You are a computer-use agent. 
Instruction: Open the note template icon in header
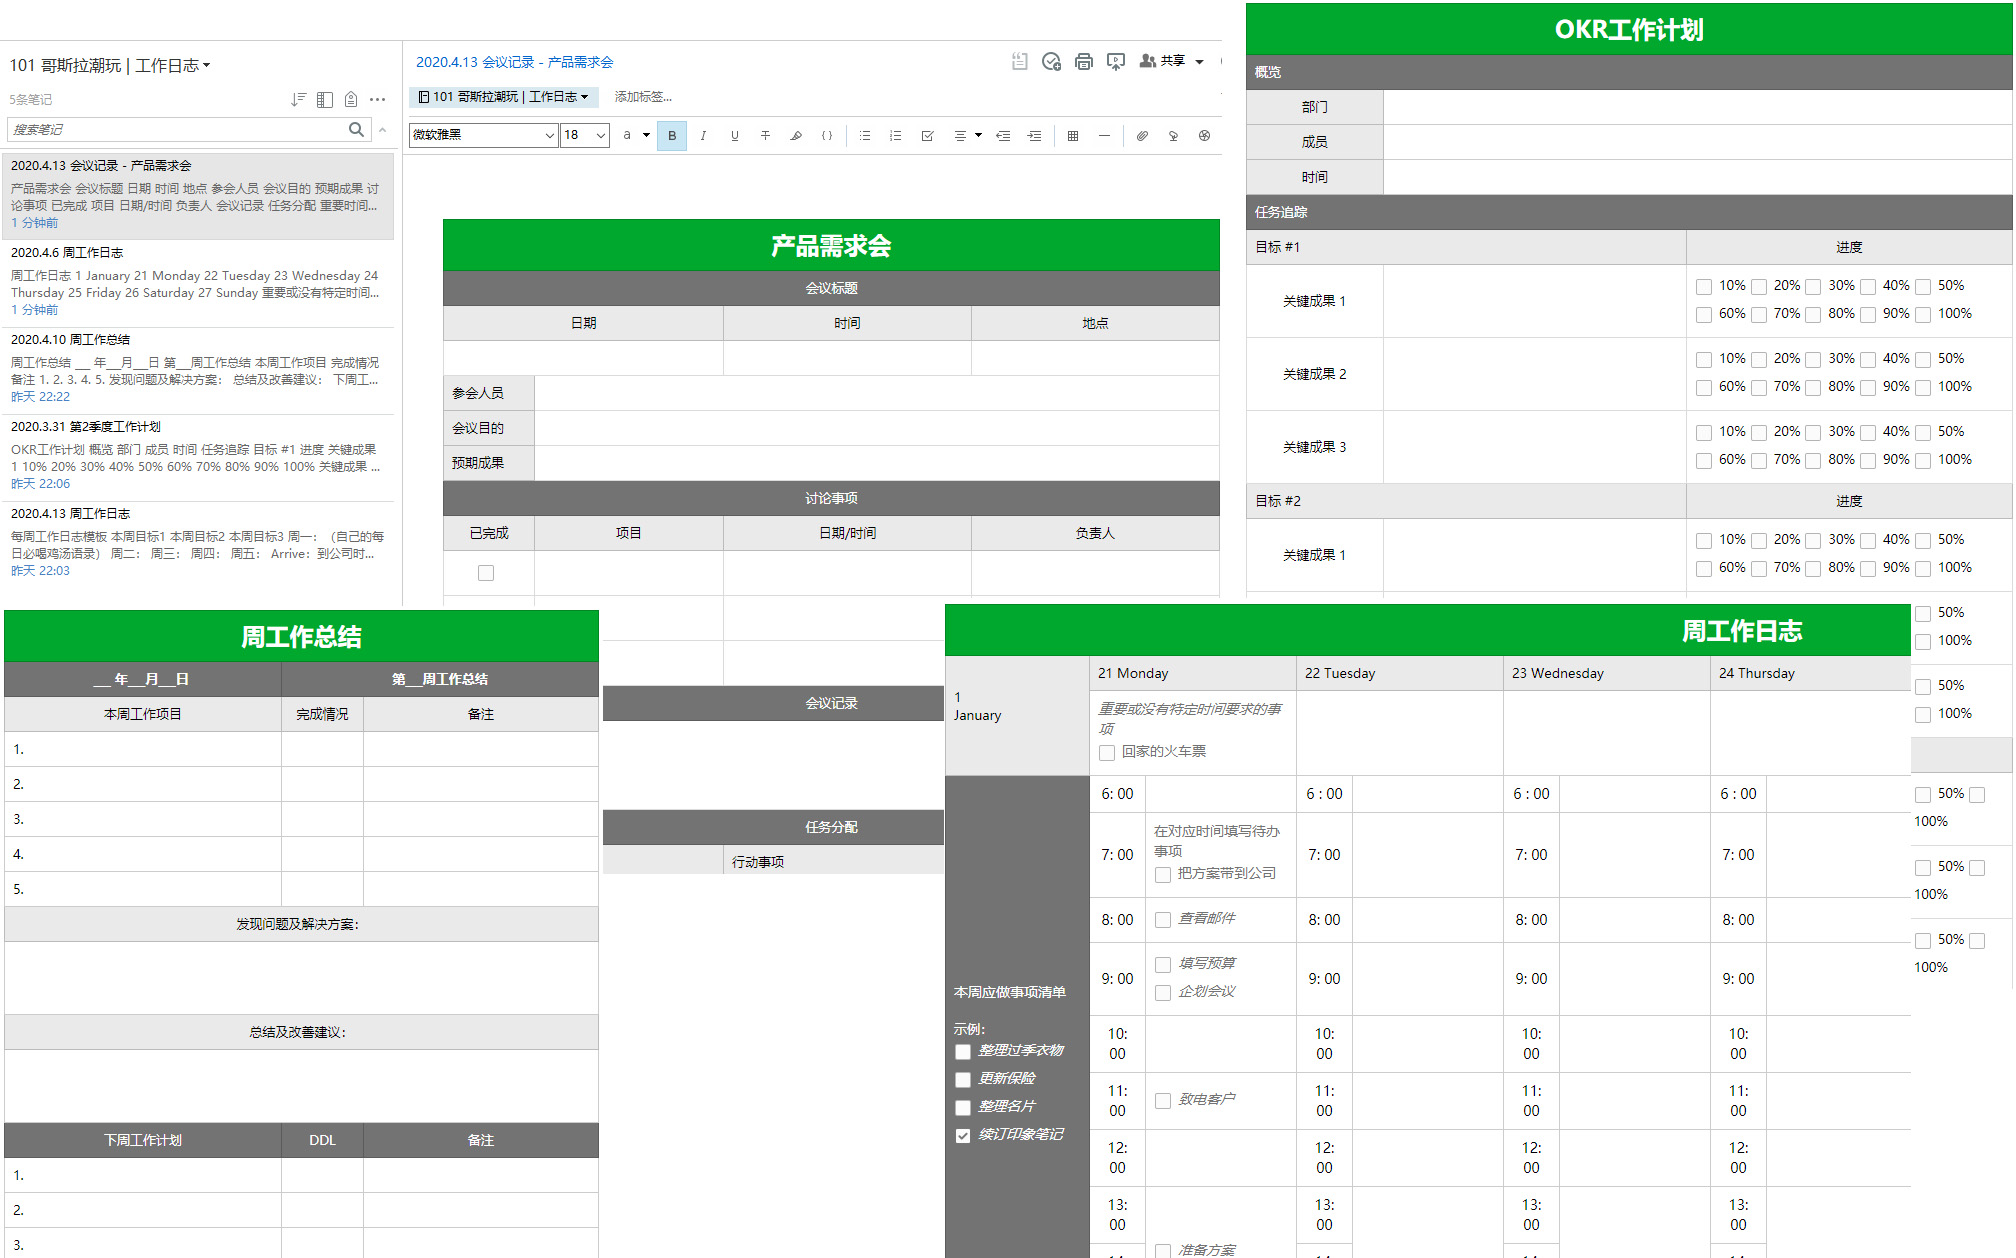point(1019,61)
